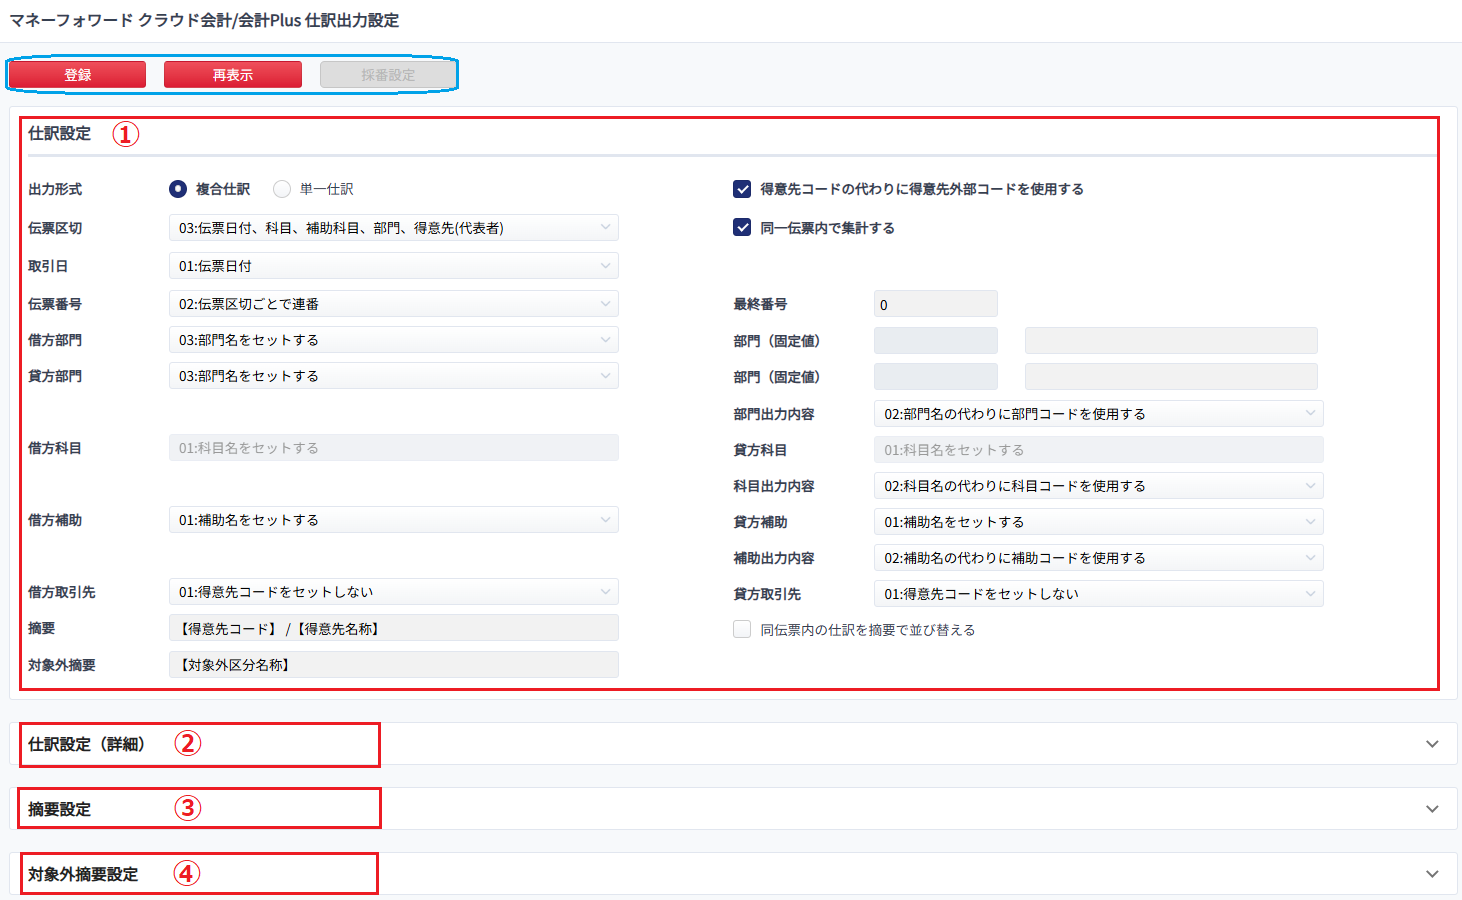Expand 仕訳設定（詳細） chevron

click(x=1432, y=744)
